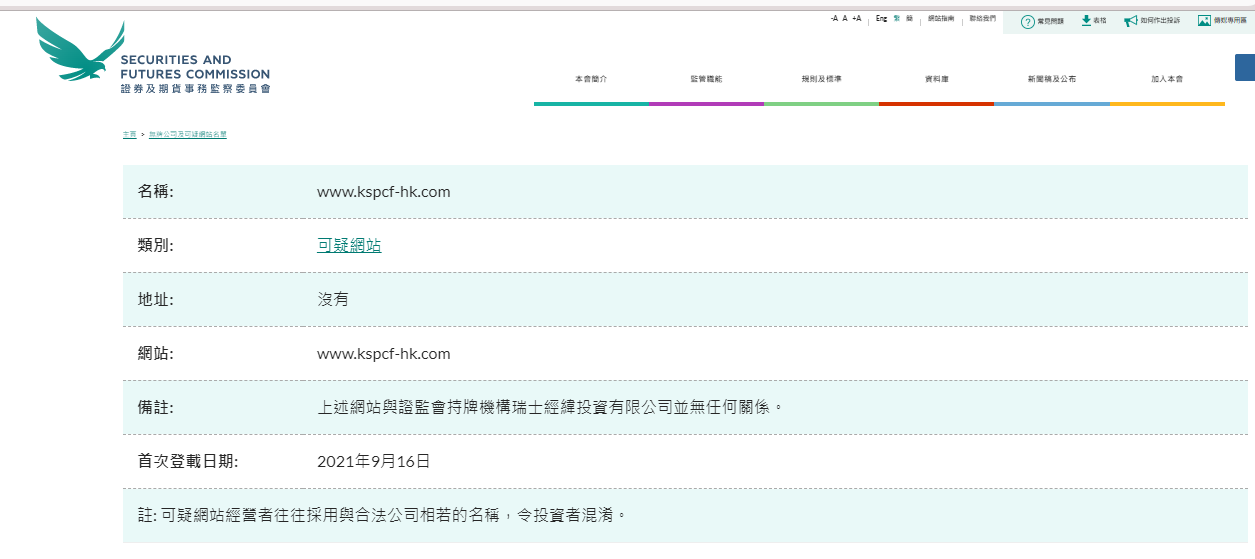
Task: Expand the 本會簡介 navigation menu
Action: point(591,79)
